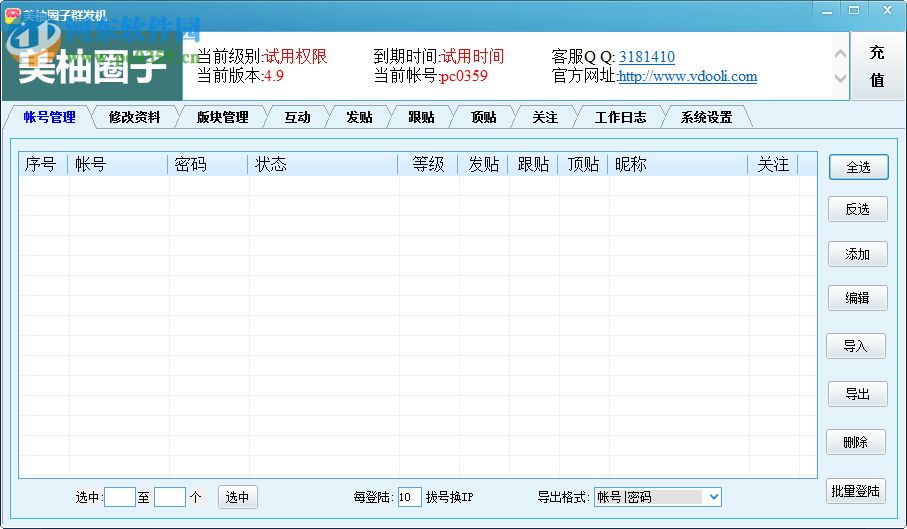Sort by the 顶贴 column header

[583, 165]
